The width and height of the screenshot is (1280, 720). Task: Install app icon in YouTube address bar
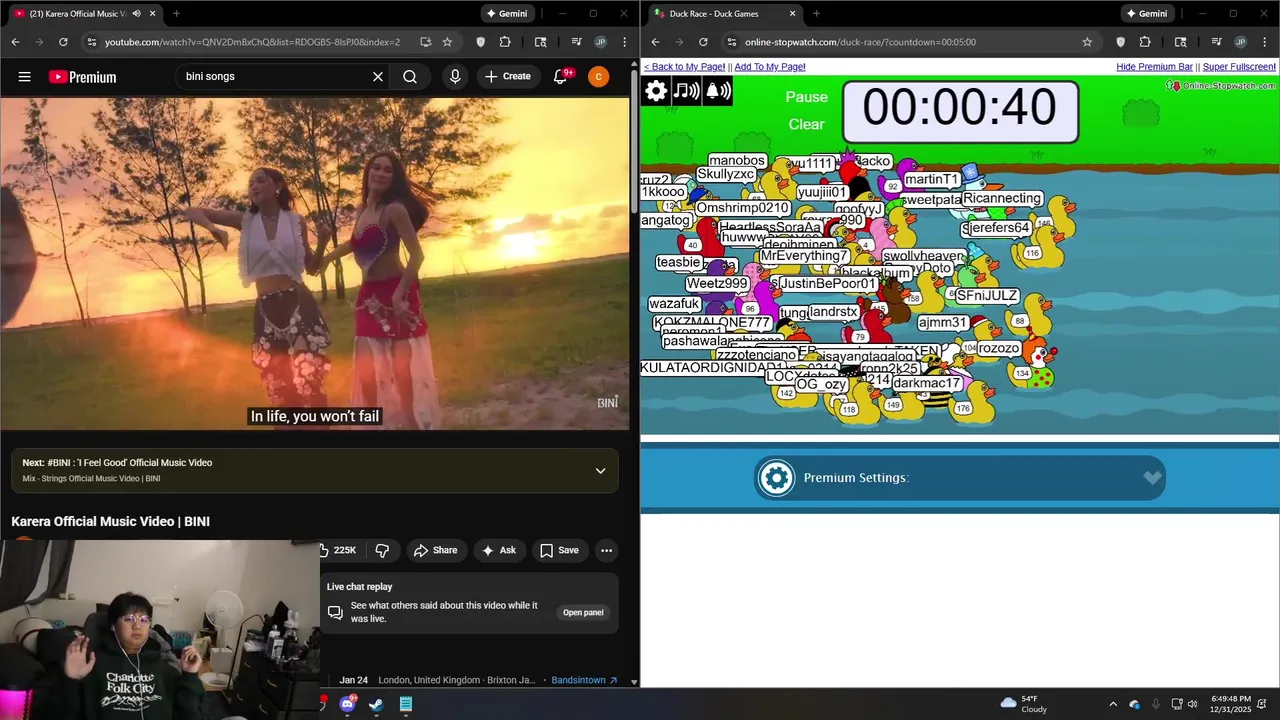tap(425, 42)
